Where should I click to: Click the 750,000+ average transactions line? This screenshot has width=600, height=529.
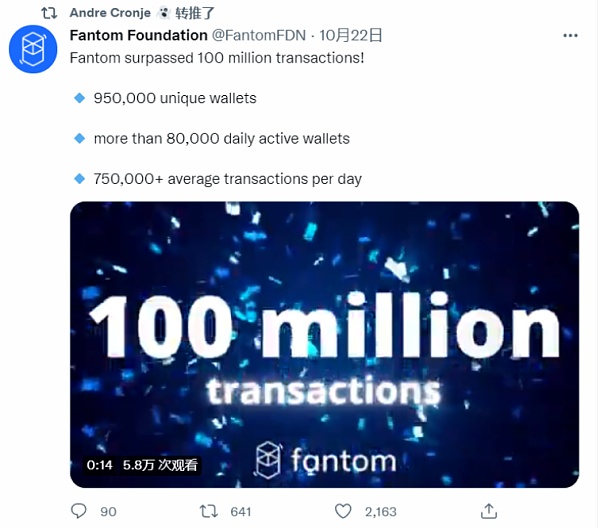pyautogui.click(x=228, y=179)
